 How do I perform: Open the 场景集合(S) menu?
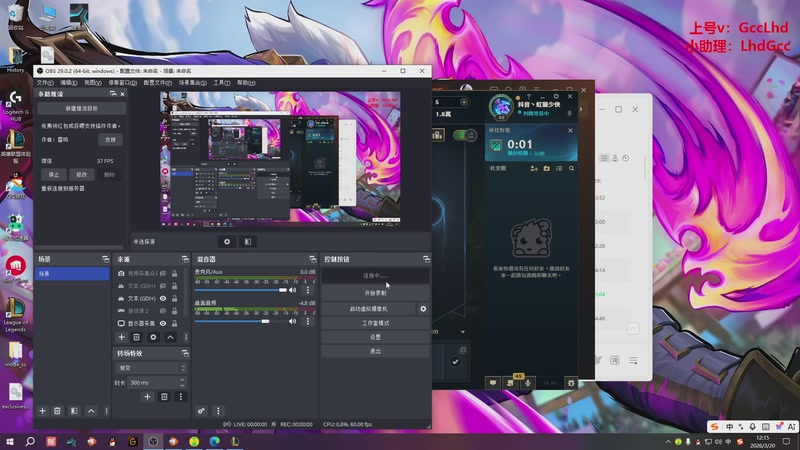pos(192,83)
